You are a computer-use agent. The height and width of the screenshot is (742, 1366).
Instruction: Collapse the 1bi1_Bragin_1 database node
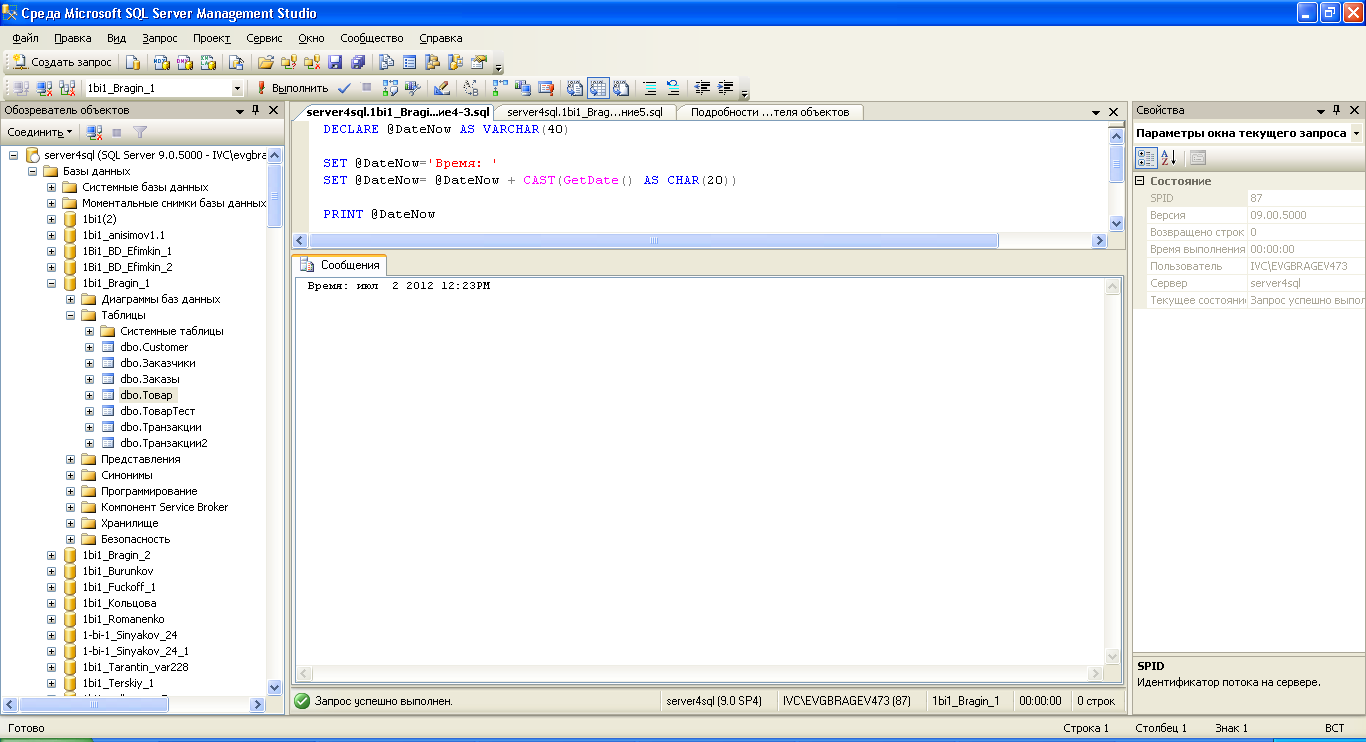[x=52, y=283]
